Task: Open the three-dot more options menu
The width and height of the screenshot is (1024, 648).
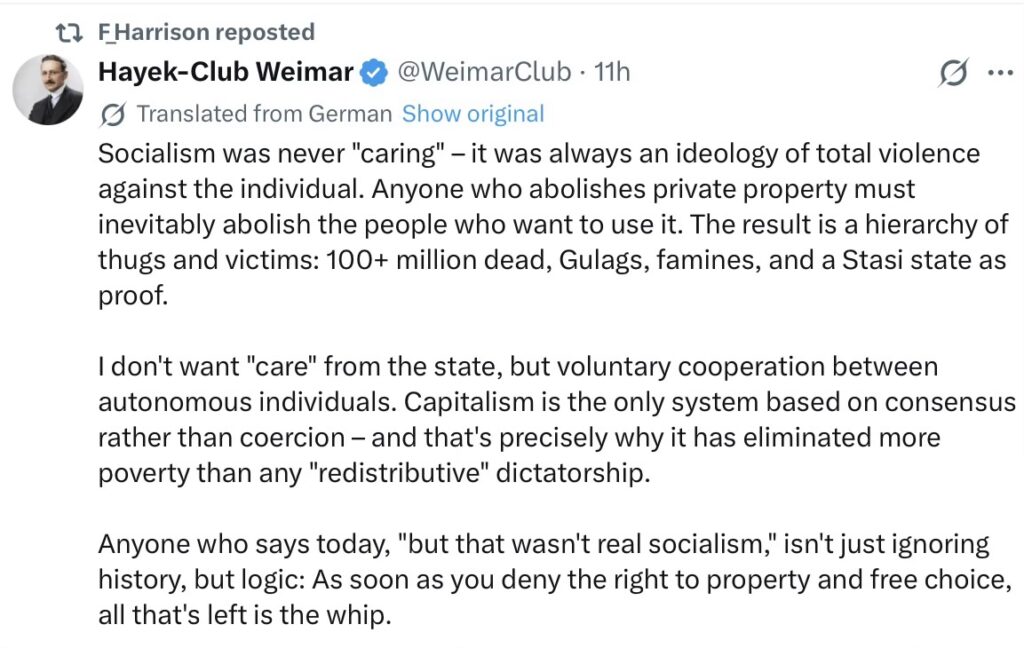Action: 1000,73
